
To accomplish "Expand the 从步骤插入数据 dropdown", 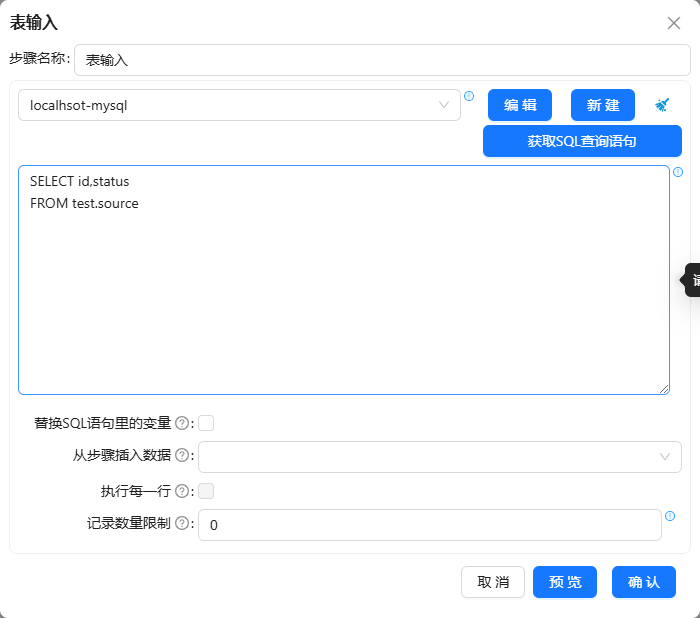I will [439, 456].
